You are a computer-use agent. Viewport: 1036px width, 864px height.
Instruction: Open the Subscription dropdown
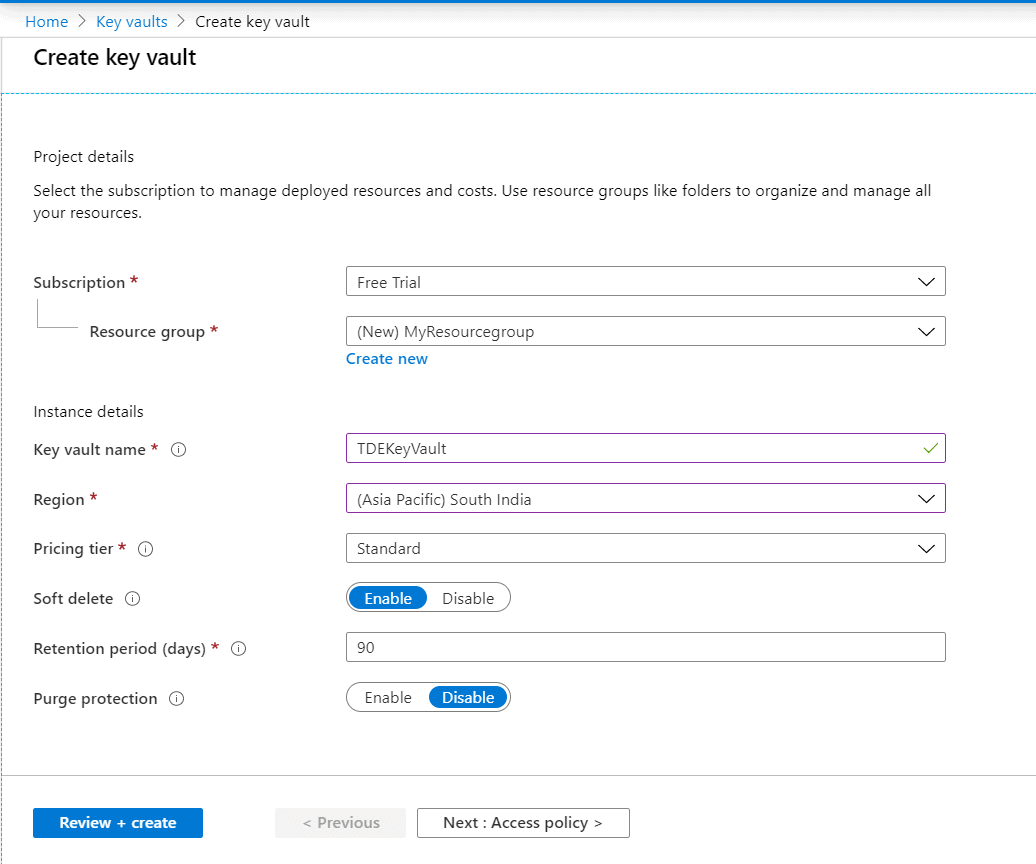[645, 282]
